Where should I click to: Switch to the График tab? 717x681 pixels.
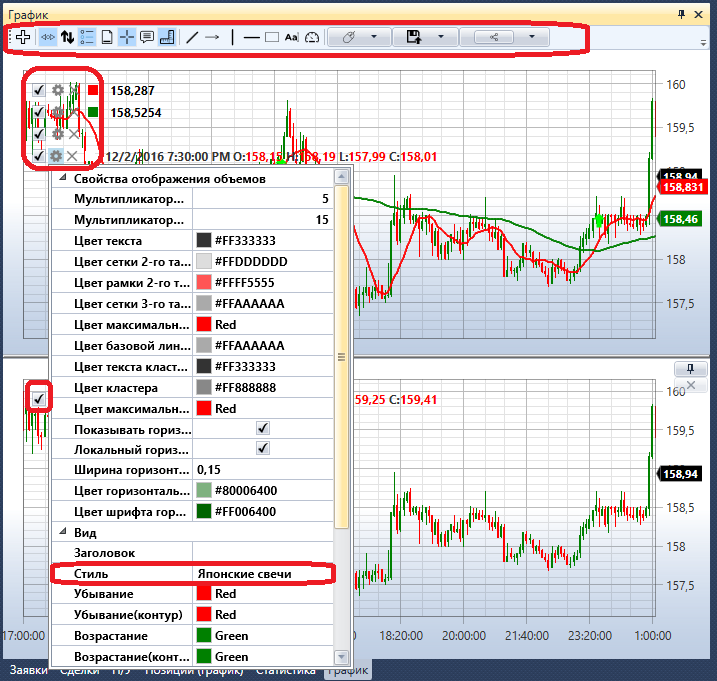coord(348,670)
